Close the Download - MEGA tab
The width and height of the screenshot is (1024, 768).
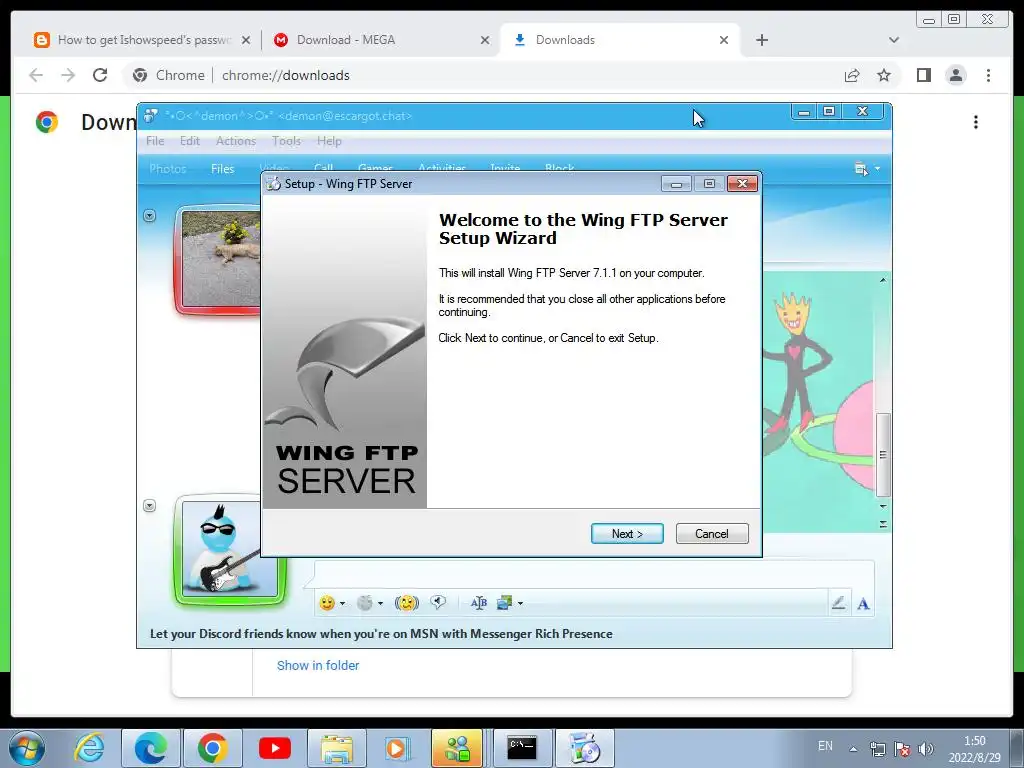[485, 40]
